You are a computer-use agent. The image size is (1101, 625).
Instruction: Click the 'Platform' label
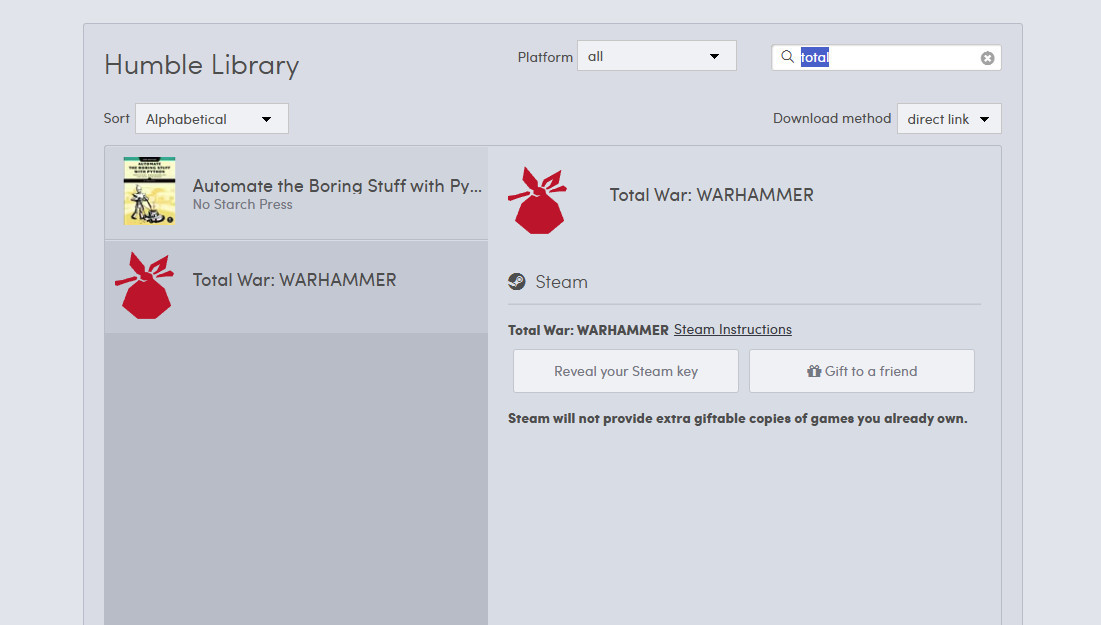(545, 57)
